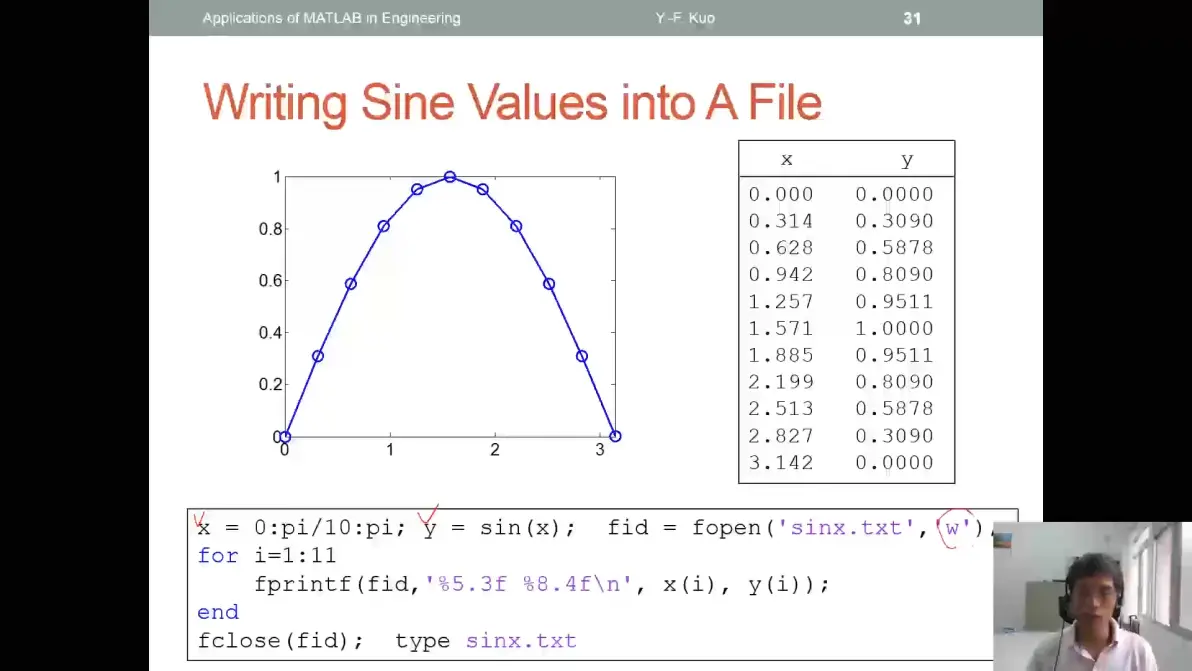
Task: Click the y-axis label "0.6" on the plot
Action: (271, 280)
